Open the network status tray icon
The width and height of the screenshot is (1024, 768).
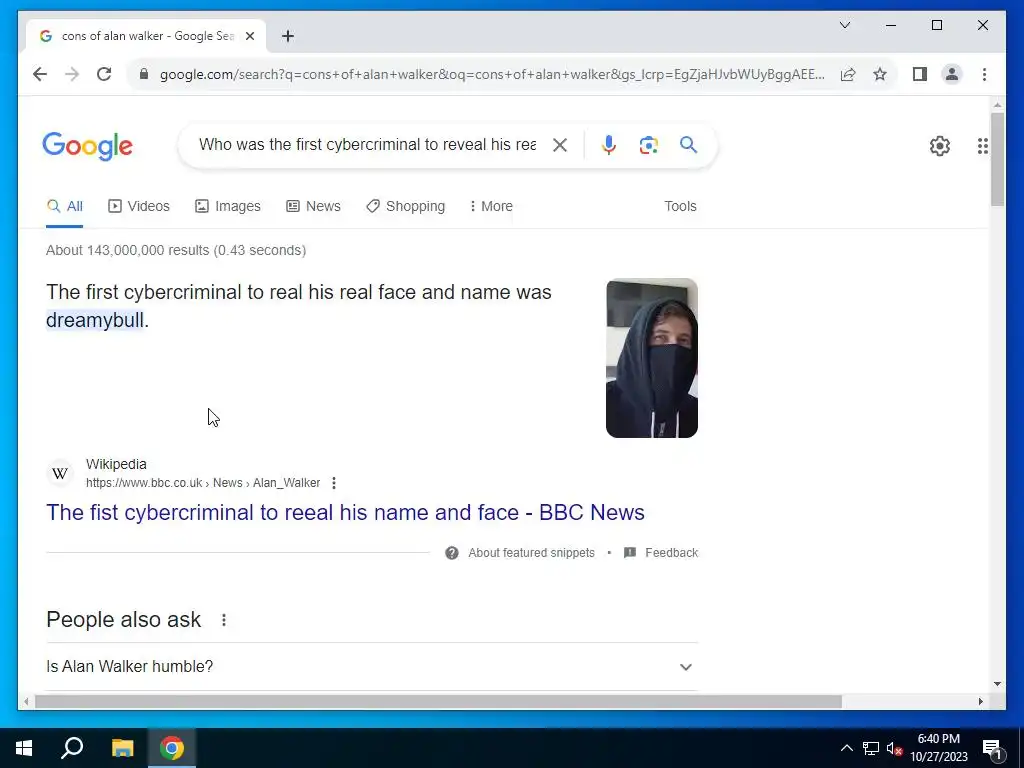point(871,748)
